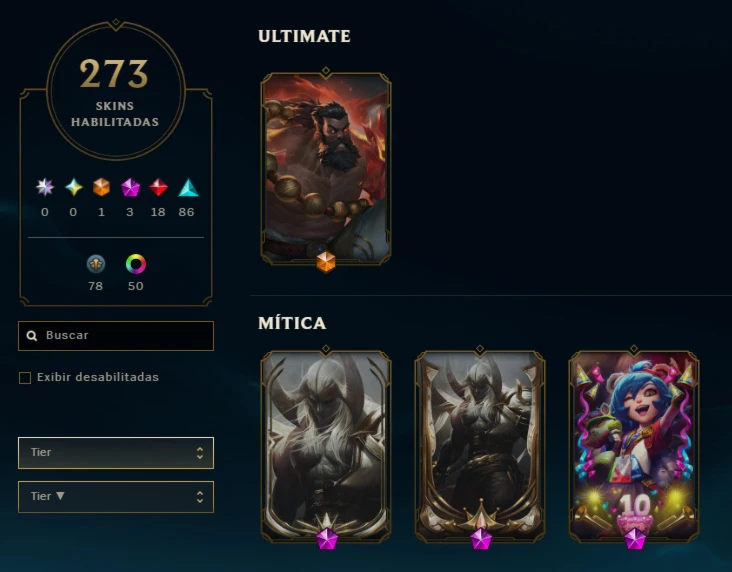Open the Tier ▼ sort dropdown
Viewport: 732px width, 572px height.
[x=116, y=497]
